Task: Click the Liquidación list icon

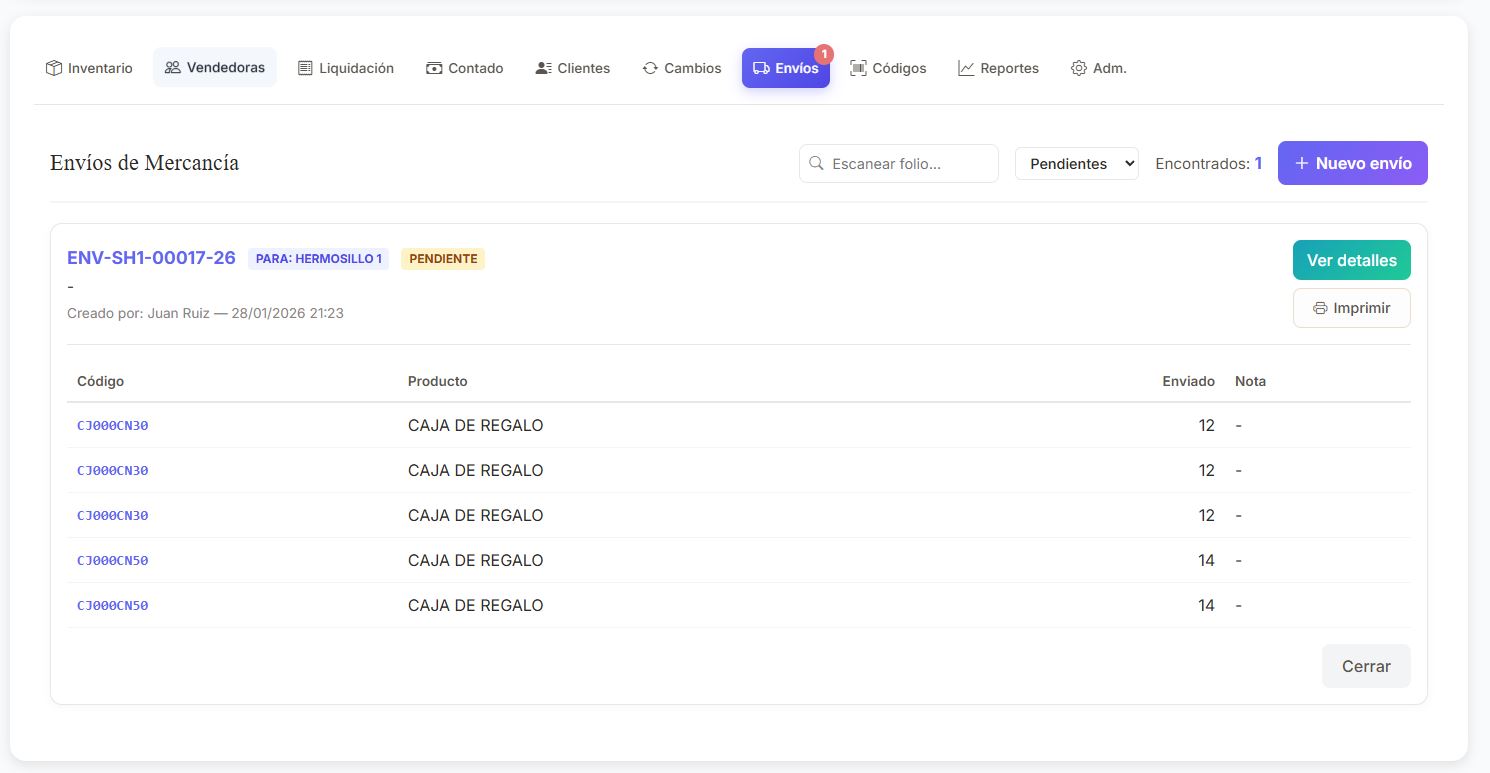Action: click(305, 68)
